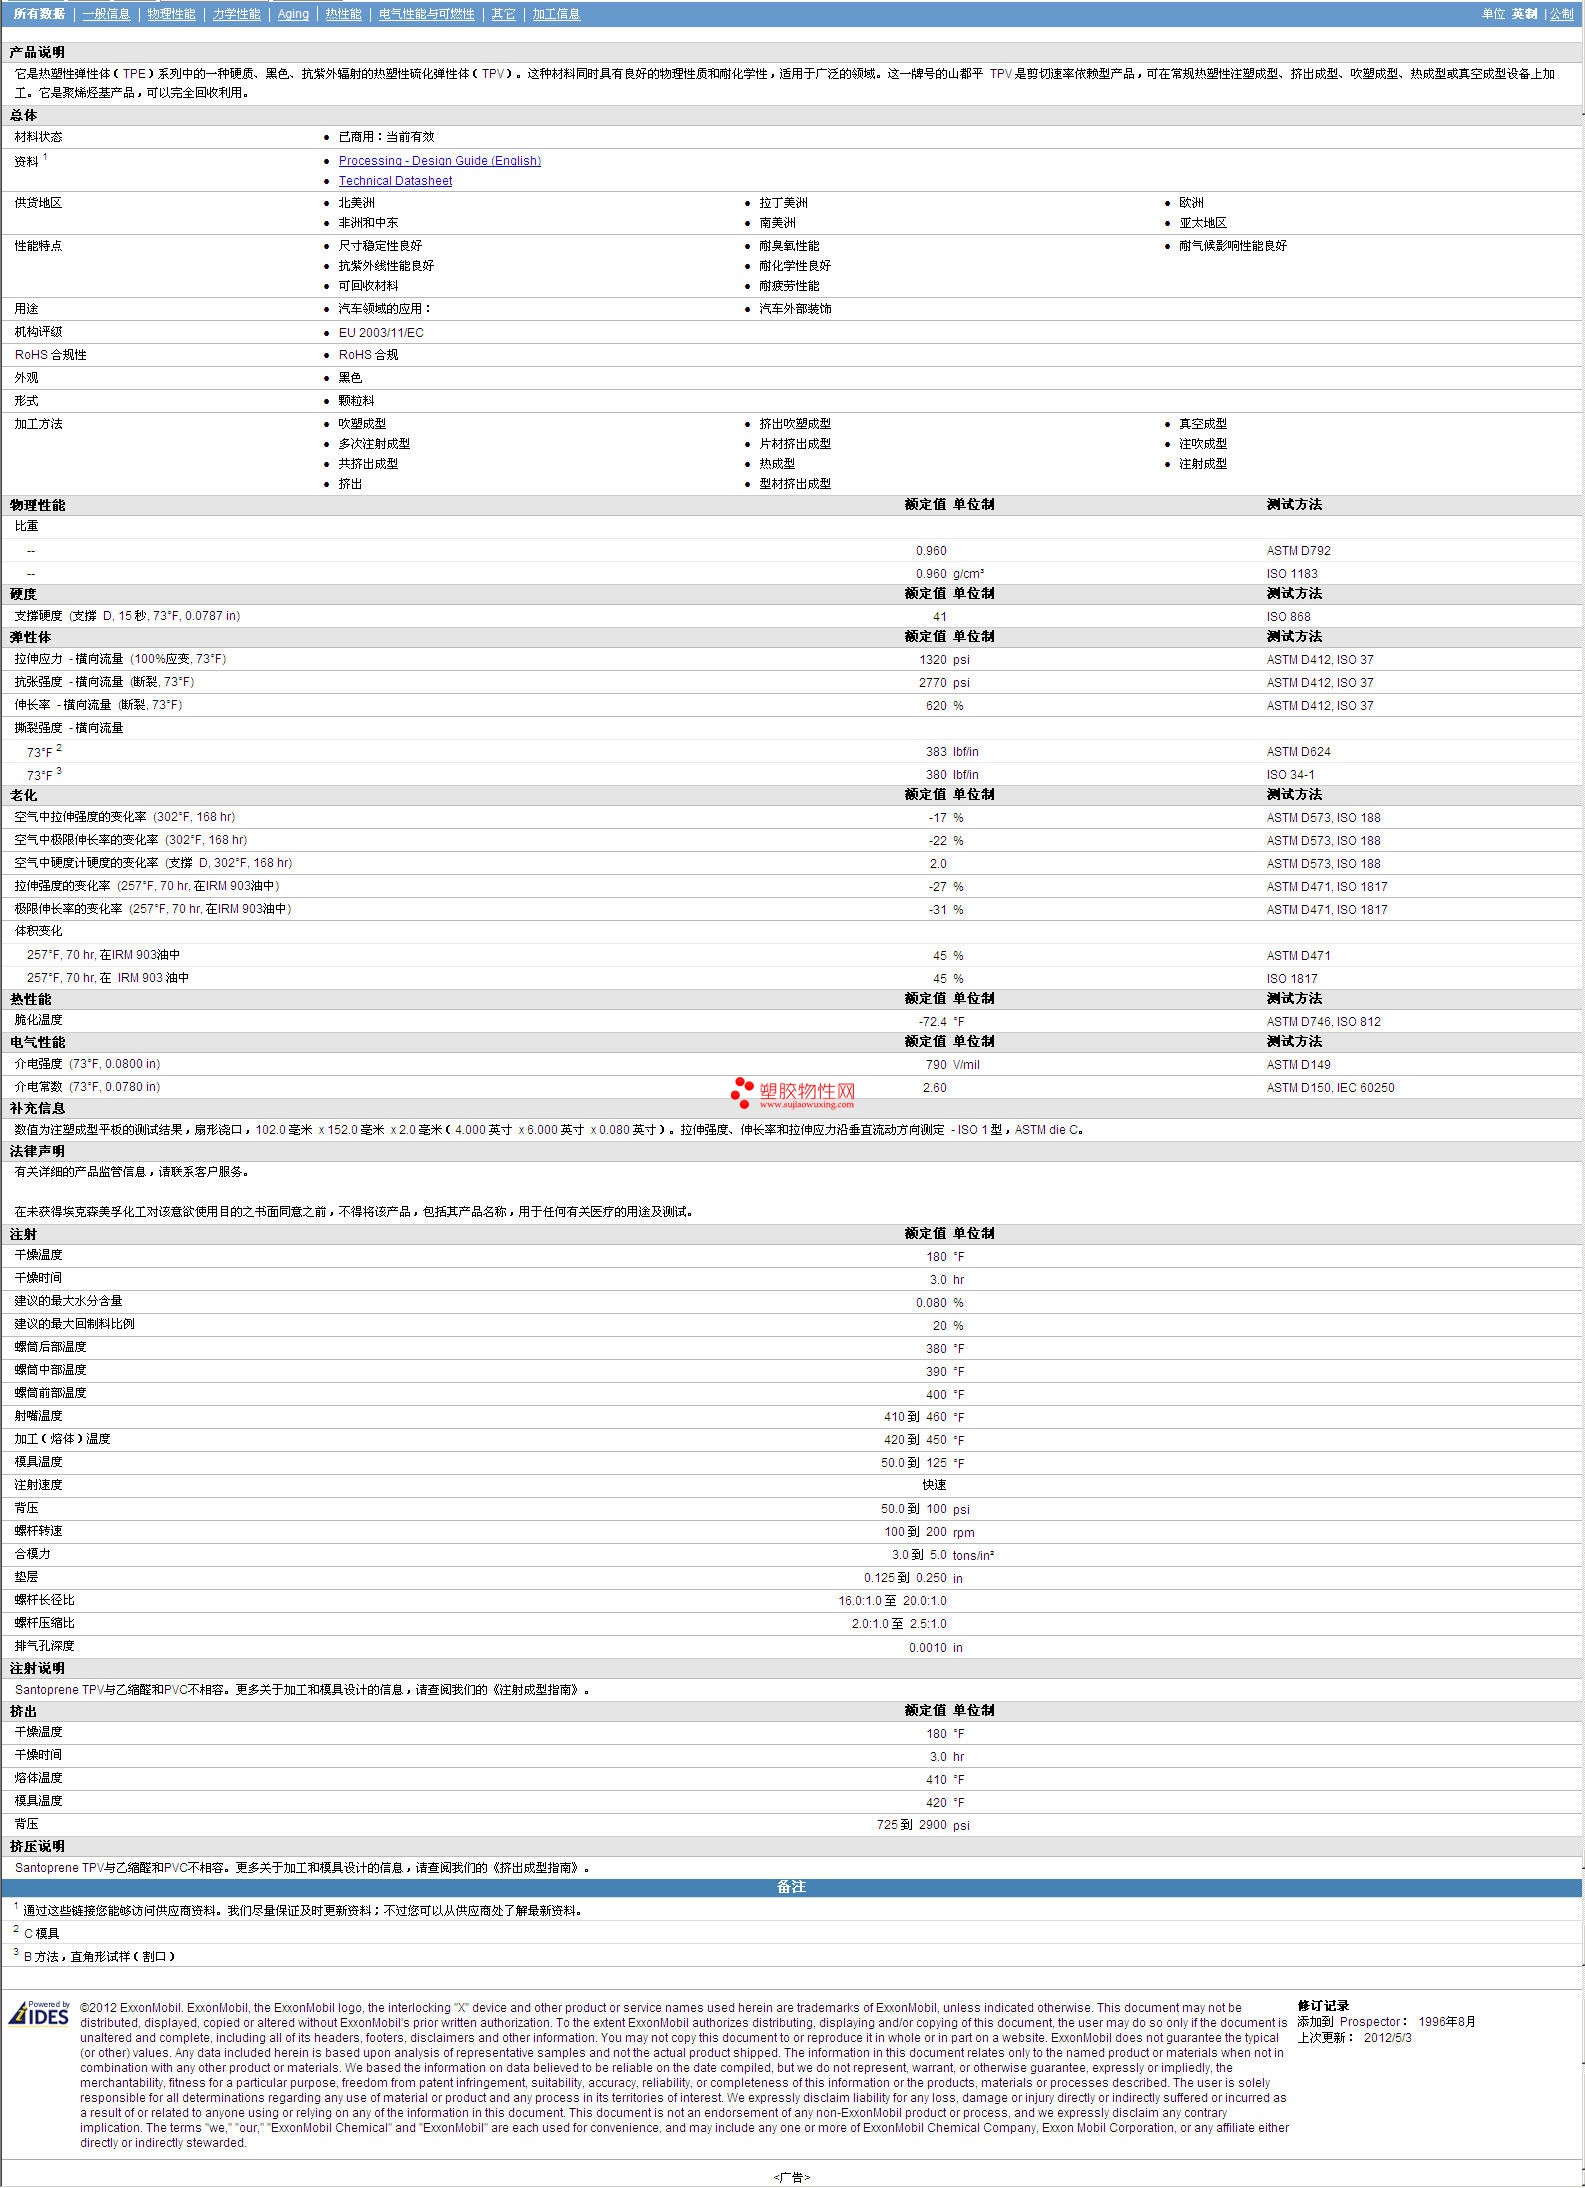Select the 螺杆长径比 row label
This screenshot has width=1585, height=2188.
pos(44,1600)
